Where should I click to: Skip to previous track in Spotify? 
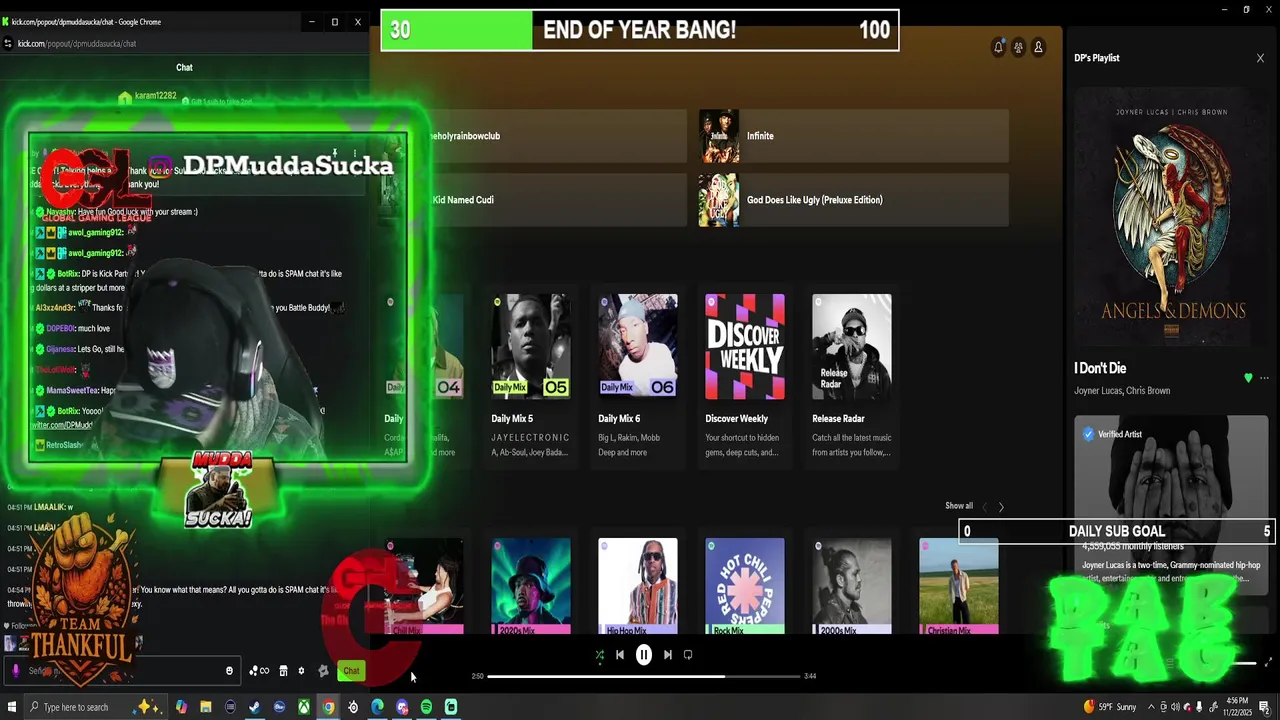620,655
